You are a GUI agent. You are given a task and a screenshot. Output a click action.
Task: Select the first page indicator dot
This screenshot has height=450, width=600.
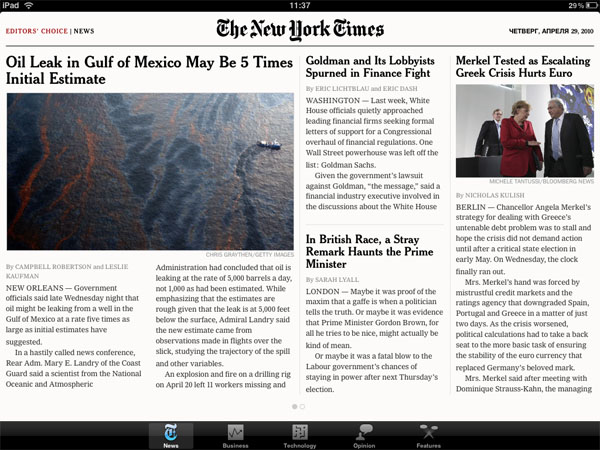click(295, 406)
